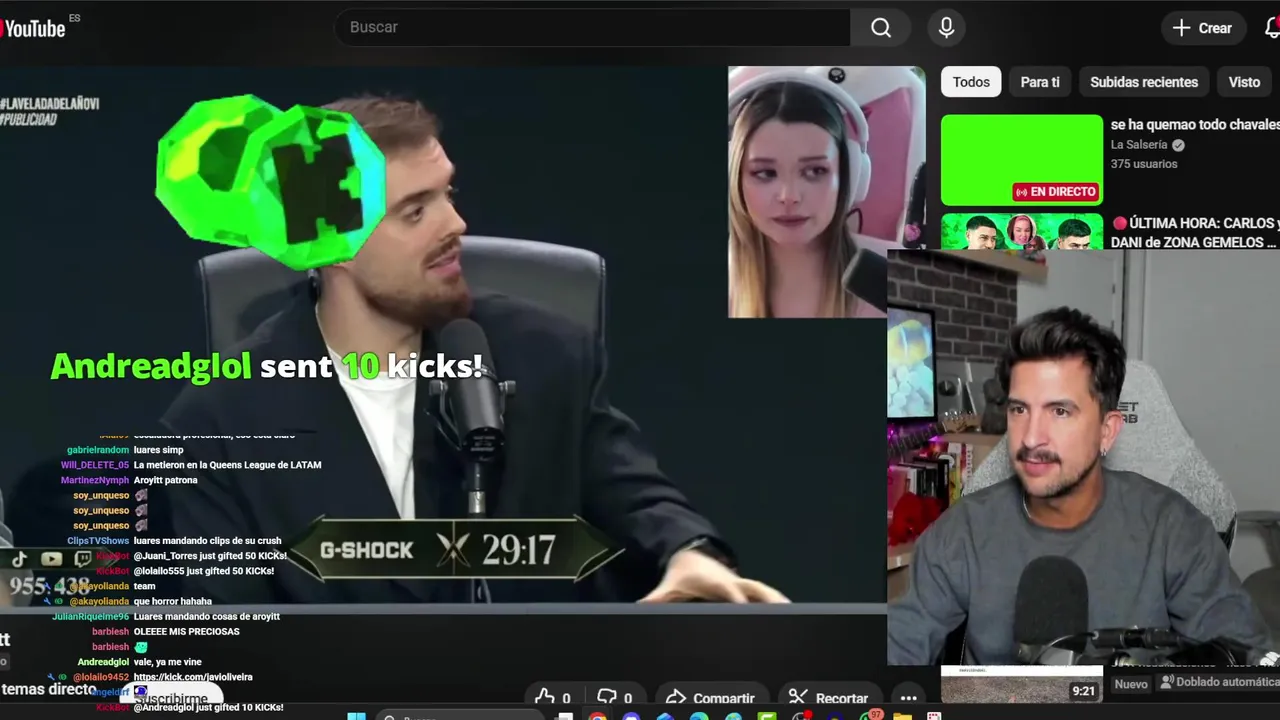Click the magnifier search button
This screenshot has width=1280, height=720.
881,28
